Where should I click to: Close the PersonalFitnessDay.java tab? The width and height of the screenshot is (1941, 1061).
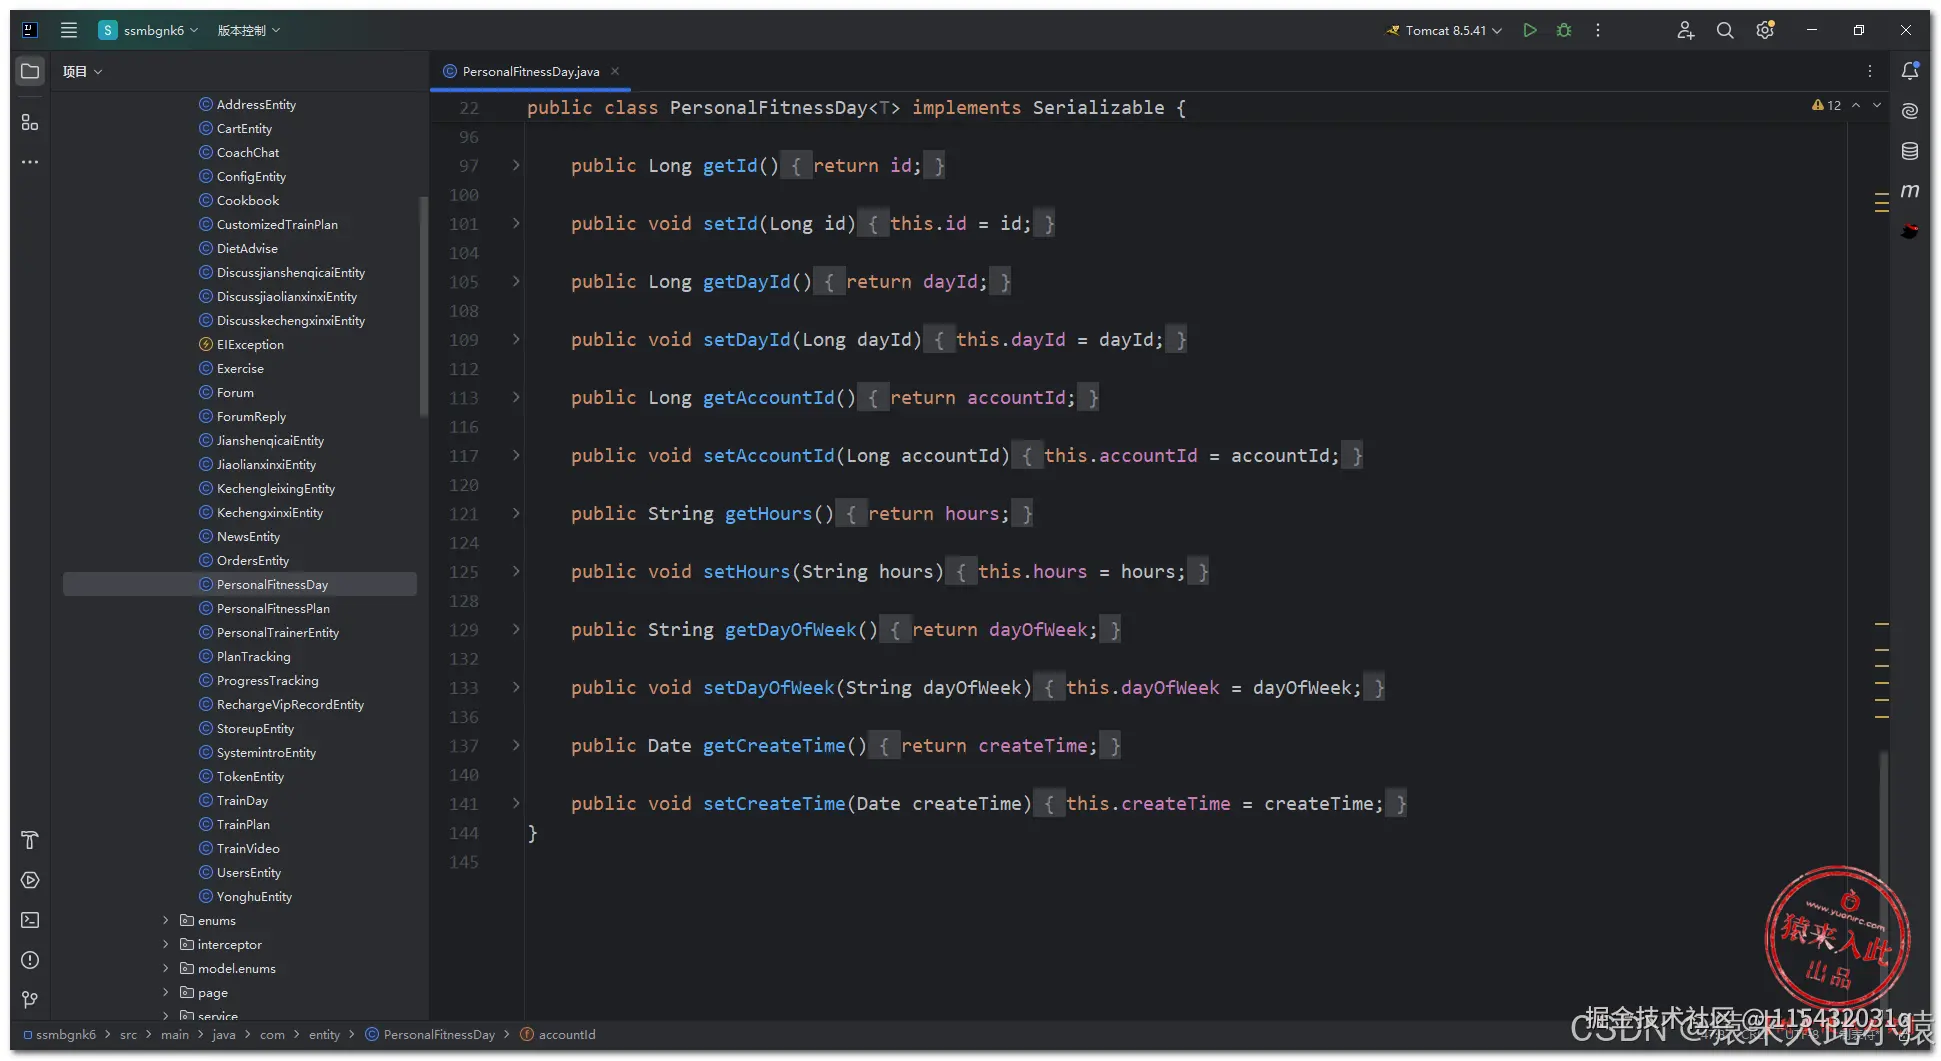(615, 71)
